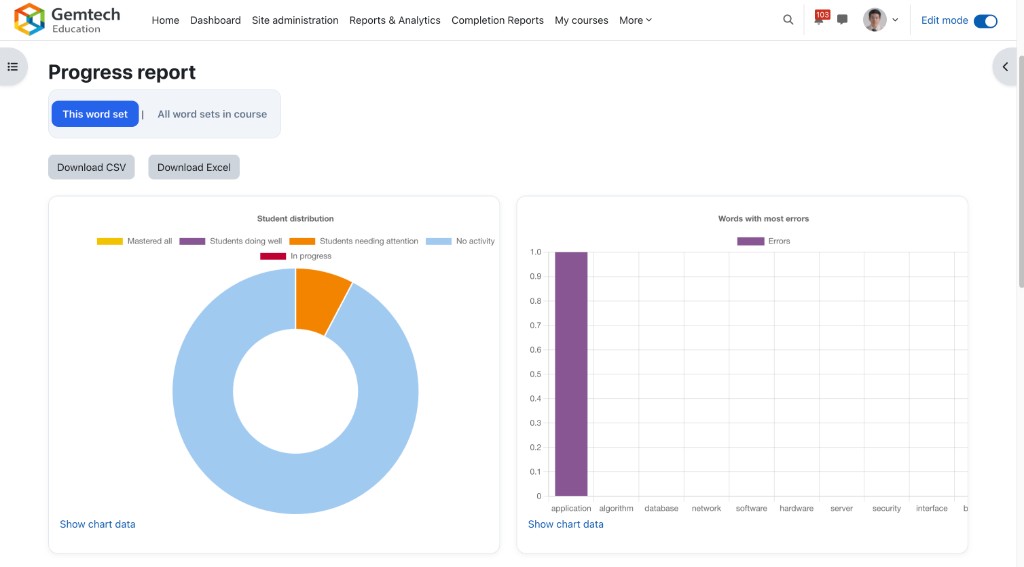Screen dimensions: 1024x567
Task: Click the Gemtech Education logo
Action: pyautogui.click(x=67, y=20)
